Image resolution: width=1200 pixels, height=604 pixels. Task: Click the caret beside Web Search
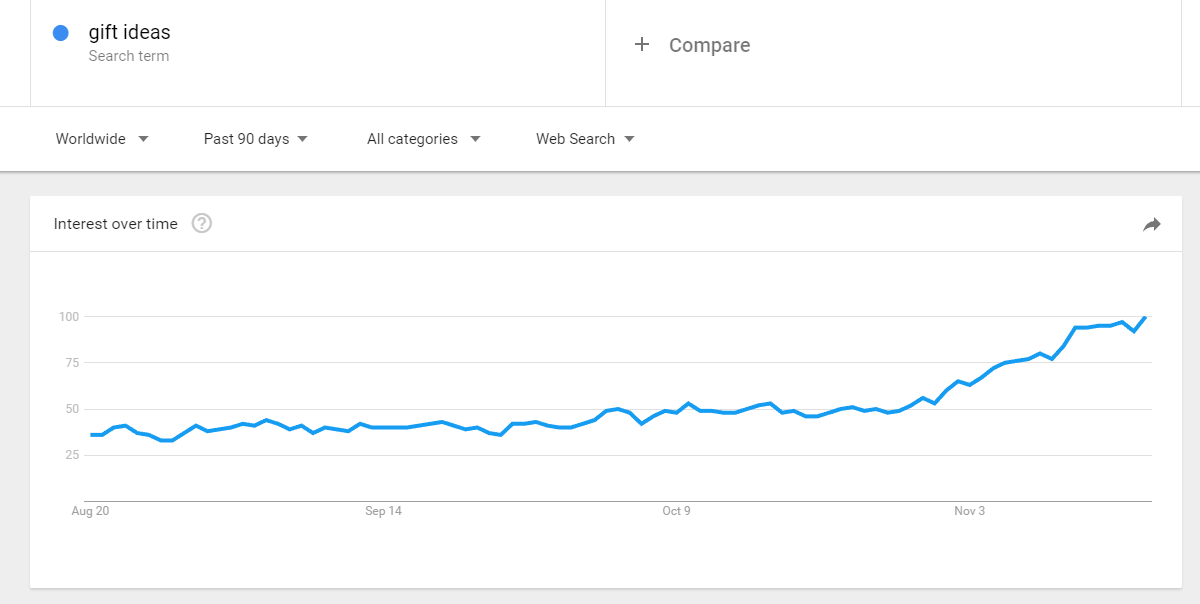click(629, 139)
